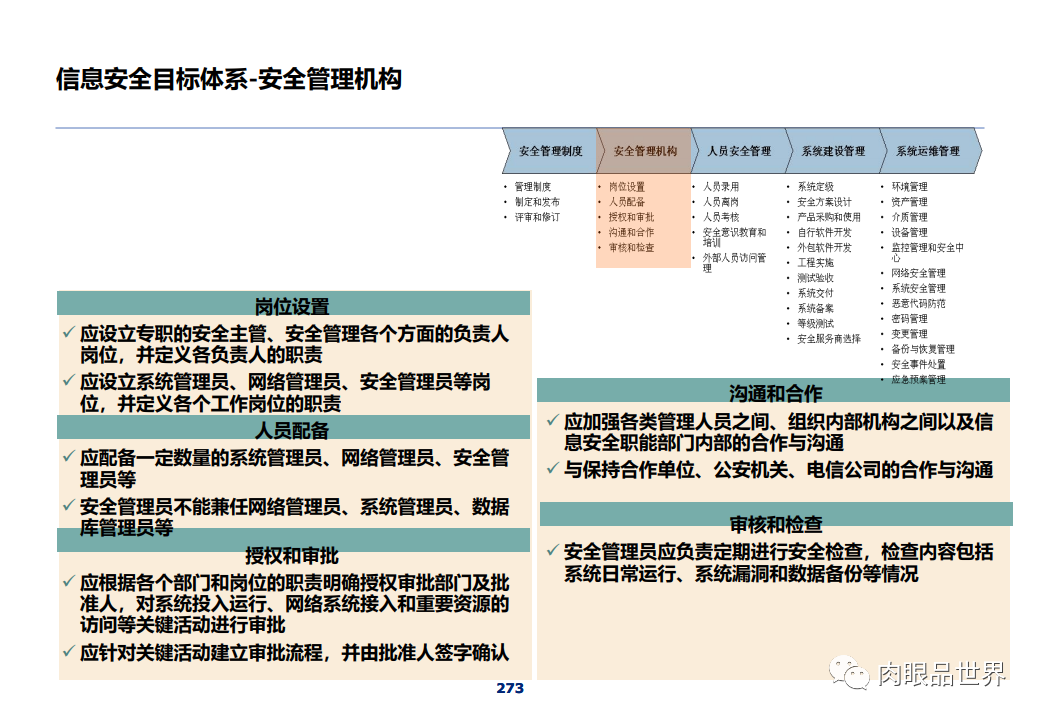Click the checkmark beside 应加强各类管理人员之间

[x=551, y=419]
